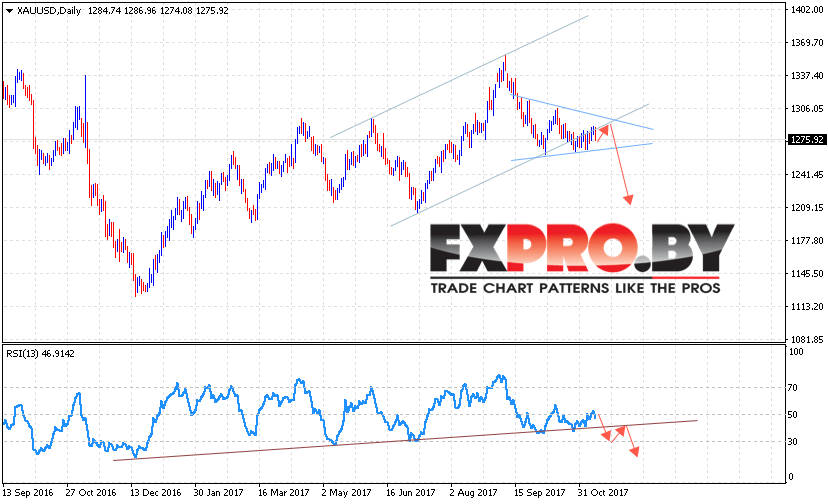The height and width of the screenshot is (504, 828).
Task: Click the XAUUSD,Daily chart title
Action: click(x=49, y=11)
